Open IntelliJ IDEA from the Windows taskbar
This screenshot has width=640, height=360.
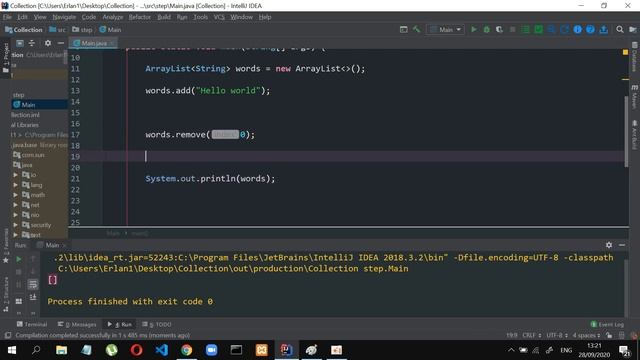286,350
